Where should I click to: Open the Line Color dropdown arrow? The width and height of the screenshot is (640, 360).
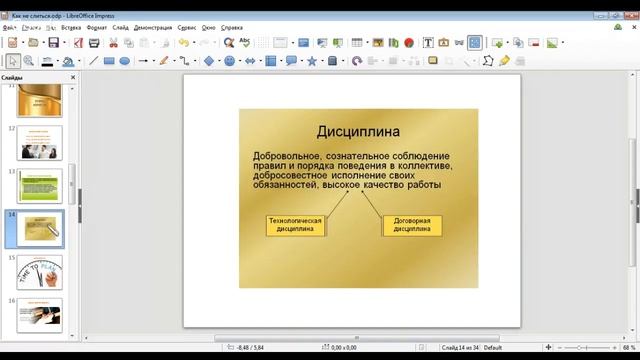pos(57,61)
